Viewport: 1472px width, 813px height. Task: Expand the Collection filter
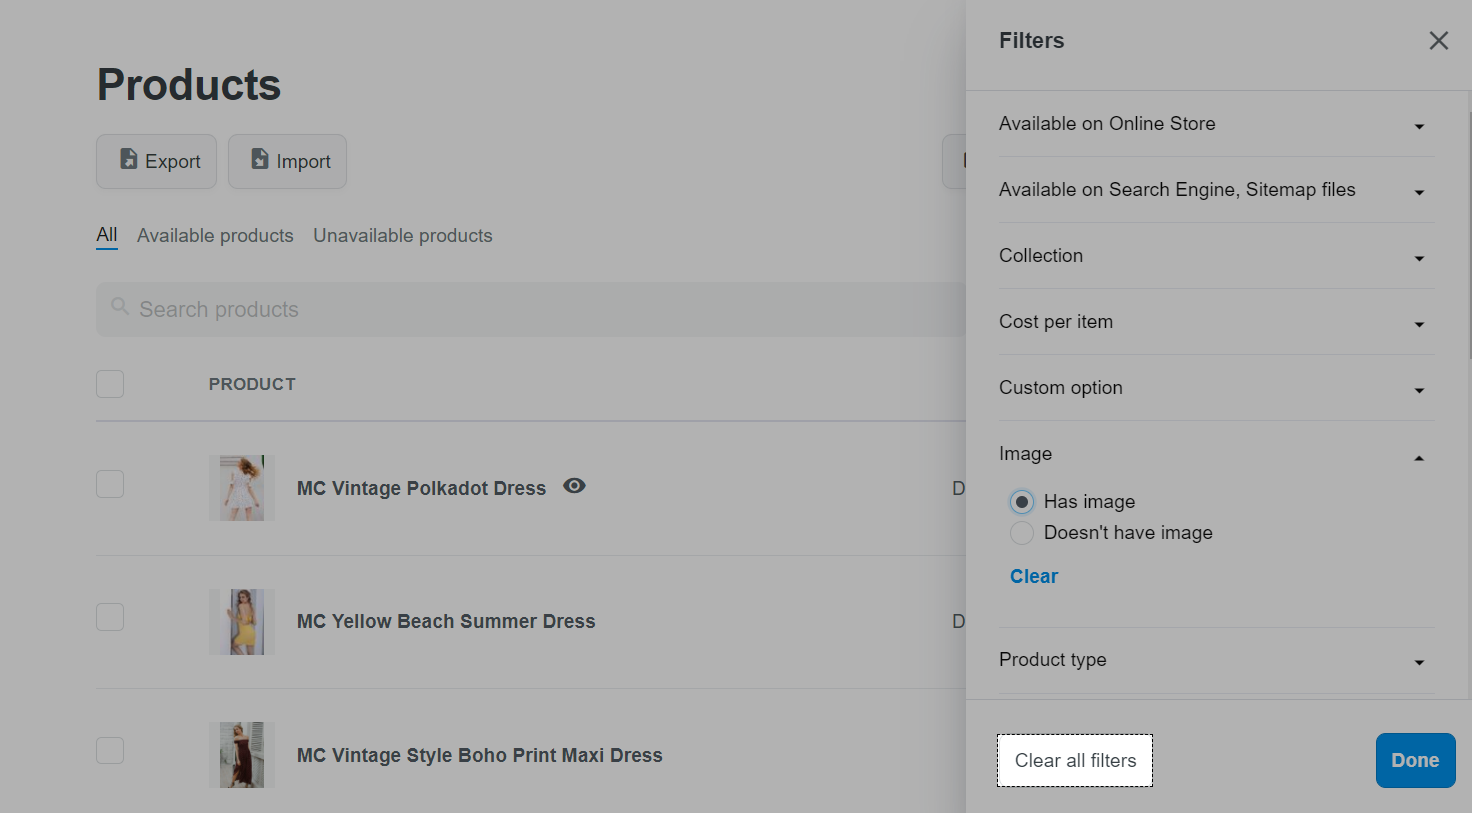1217,256
